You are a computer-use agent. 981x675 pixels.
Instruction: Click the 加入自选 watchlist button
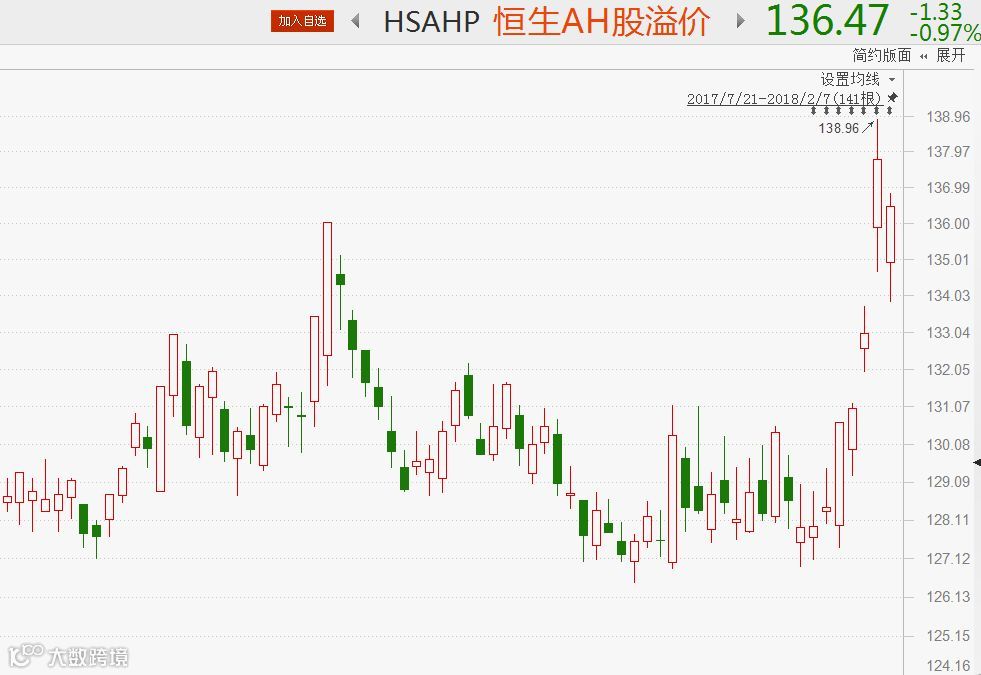[x=302, y=21]
